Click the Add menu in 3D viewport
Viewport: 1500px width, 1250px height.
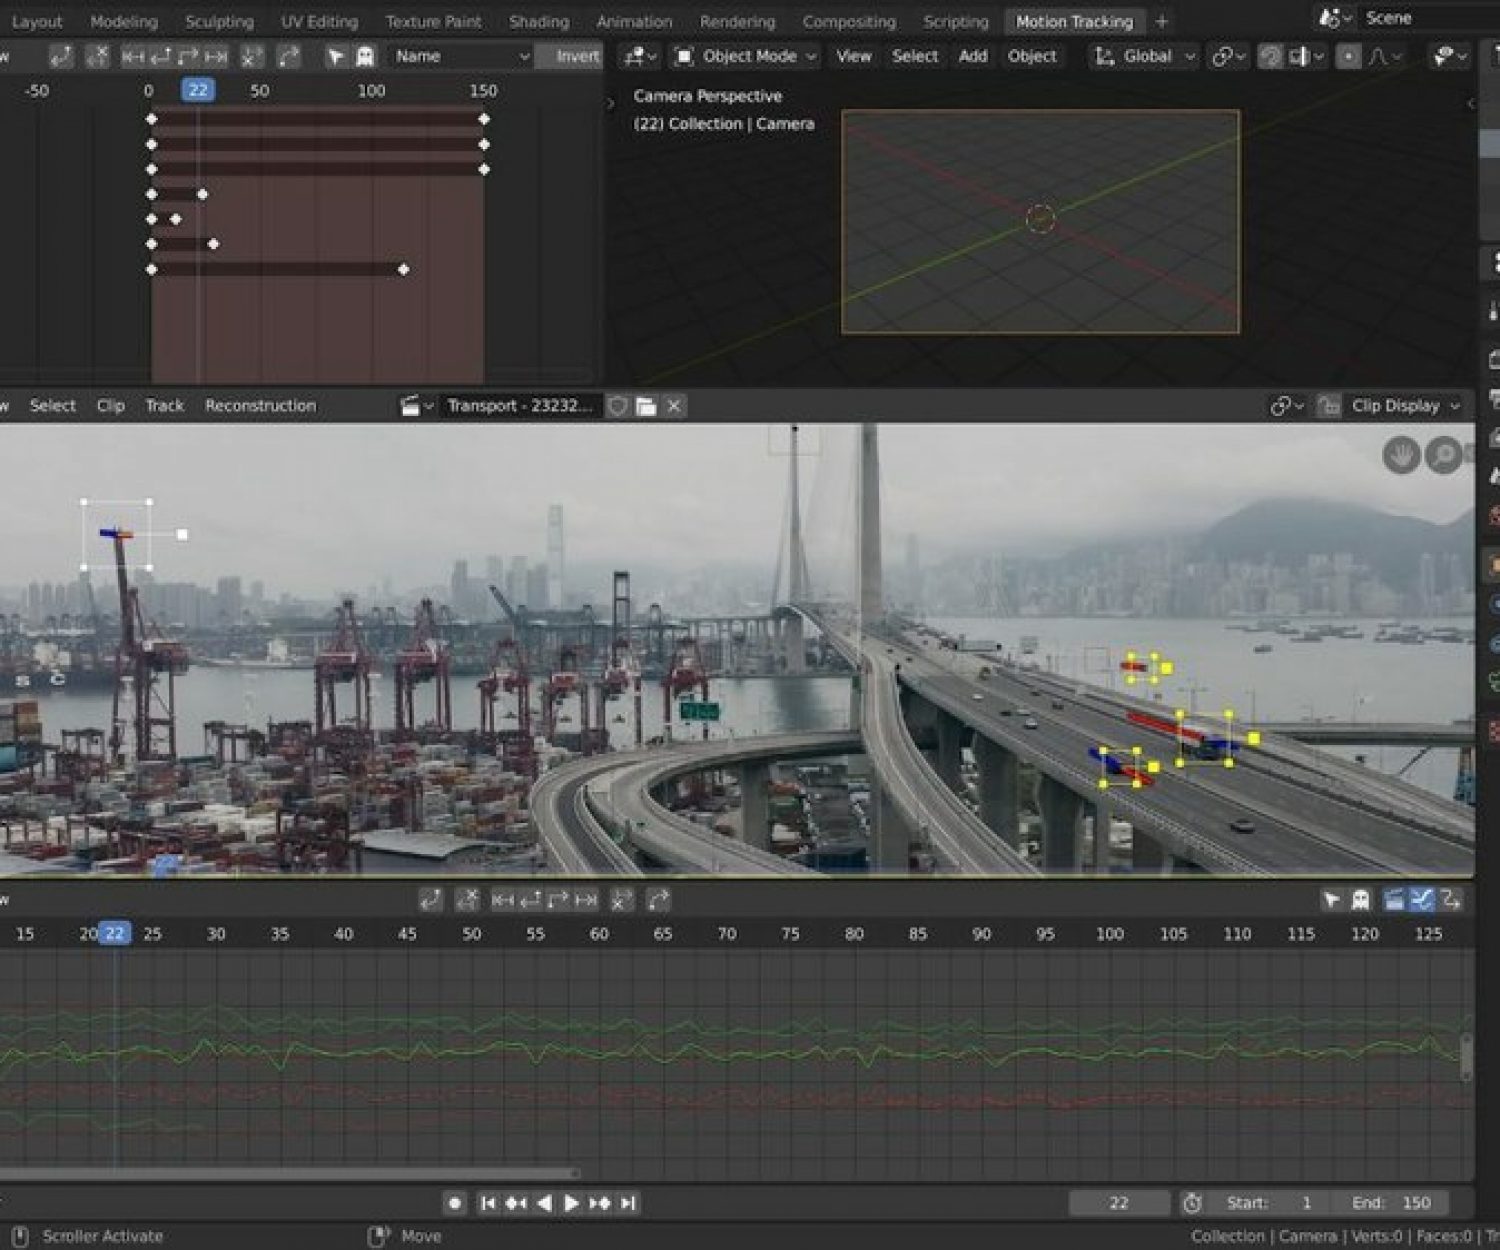[972, 57]
